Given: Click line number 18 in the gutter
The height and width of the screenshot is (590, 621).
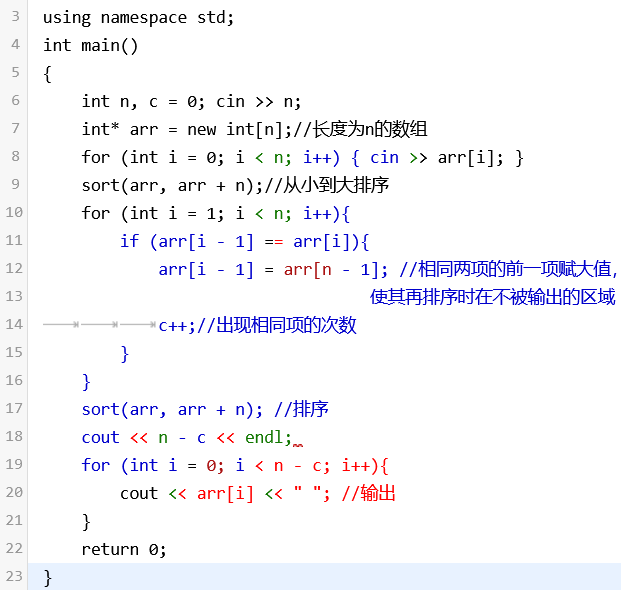Looking at the screenshot, I should 14,437.
